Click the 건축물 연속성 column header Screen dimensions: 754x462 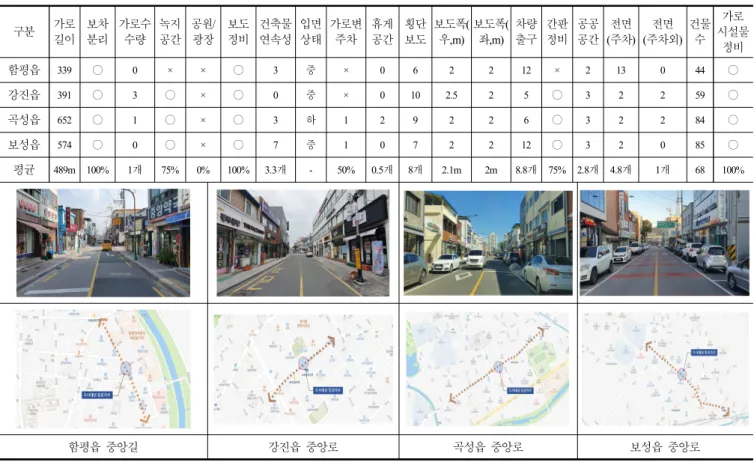click(275, 32)
